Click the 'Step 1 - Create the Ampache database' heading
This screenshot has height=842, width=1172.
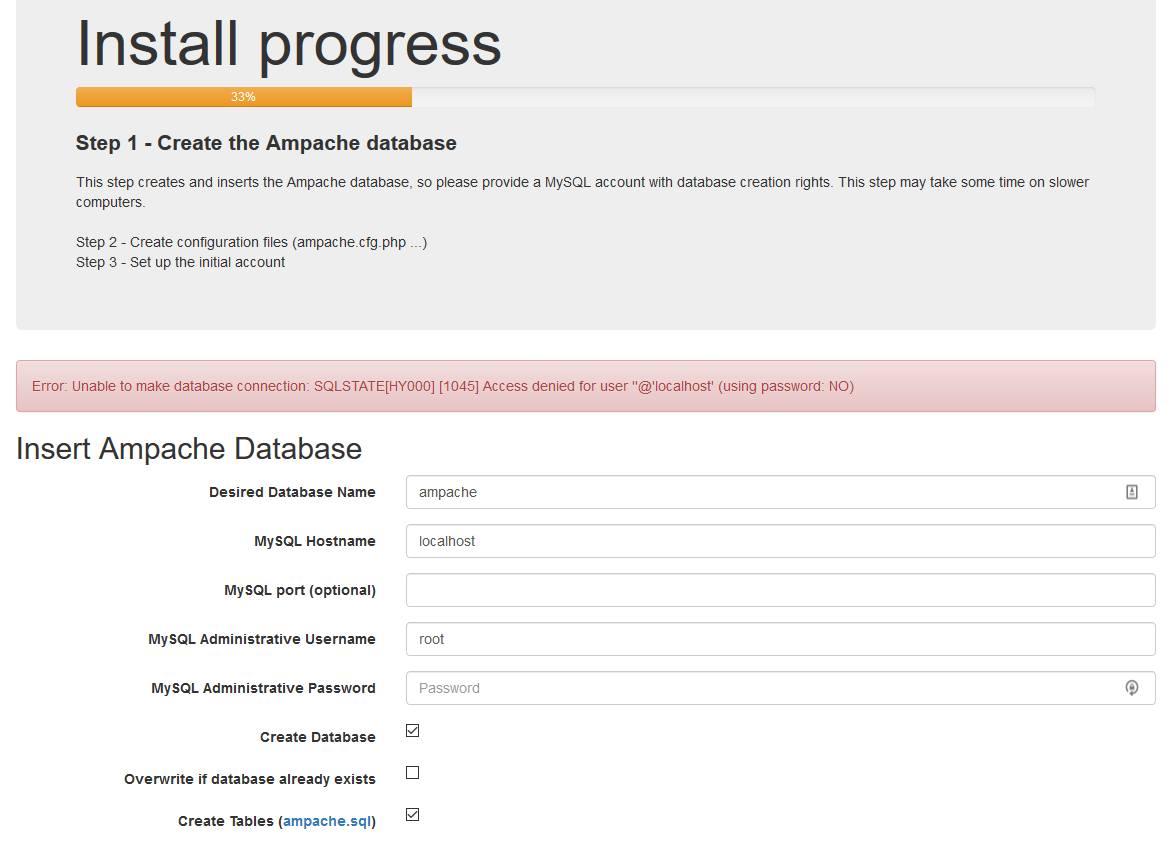pos(266,143)
